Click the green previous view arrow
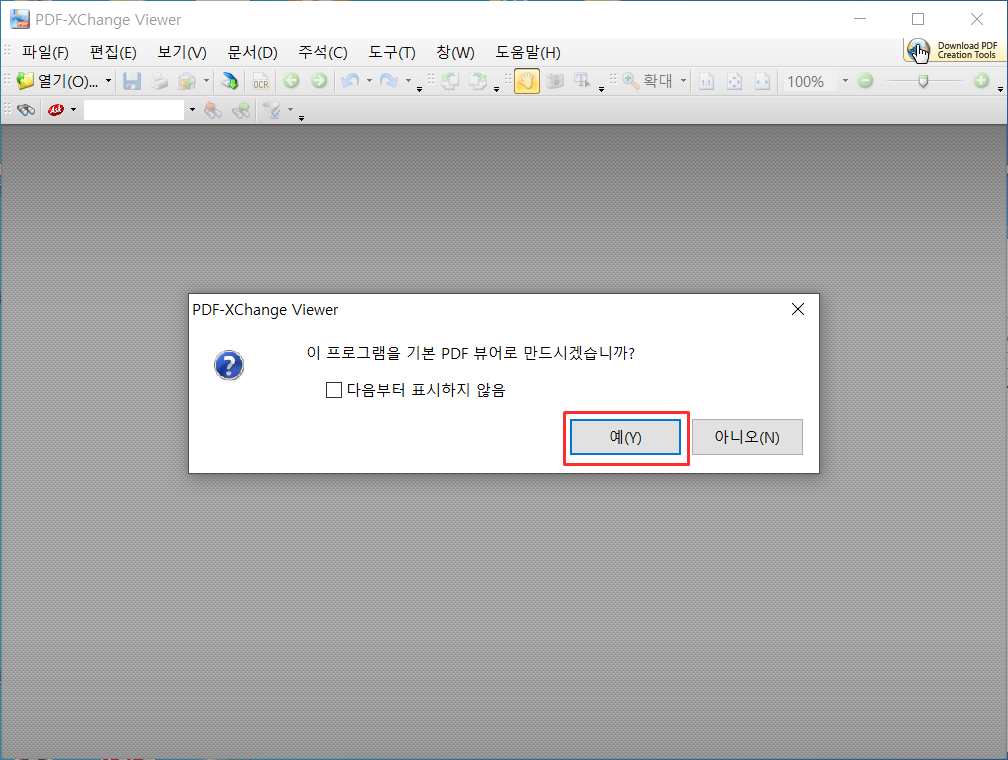The image size is (1008, 760). [x=291, y=81]
